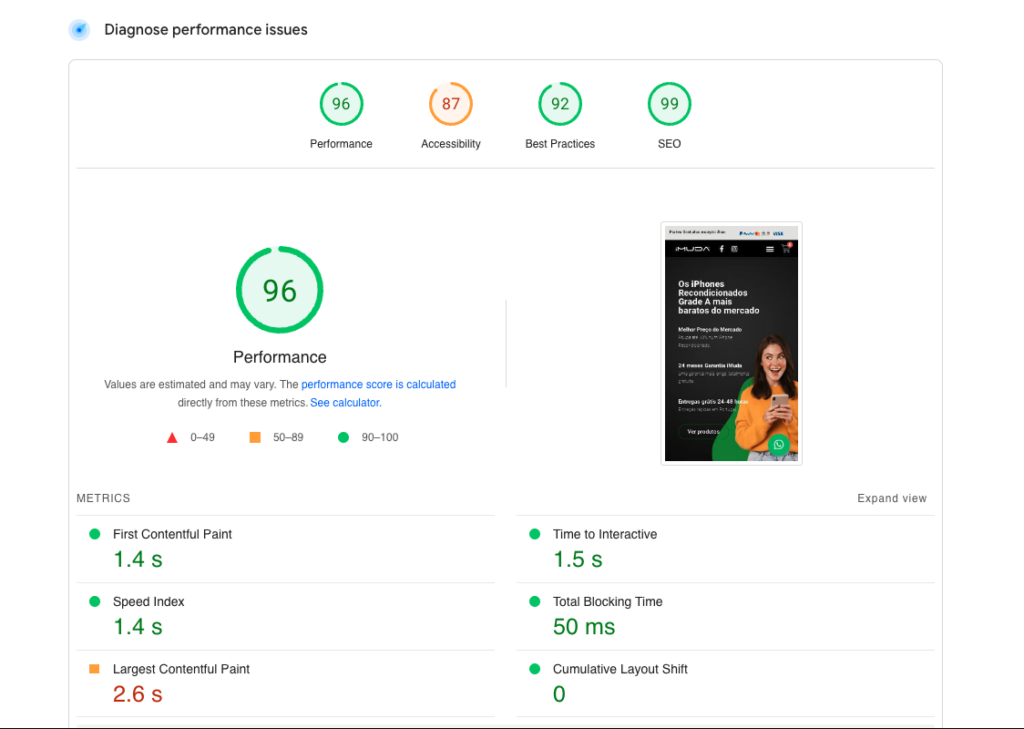
Task: Click the Instagram icon in the preview header
Action: pyautogui.click(x=735, y=249)
